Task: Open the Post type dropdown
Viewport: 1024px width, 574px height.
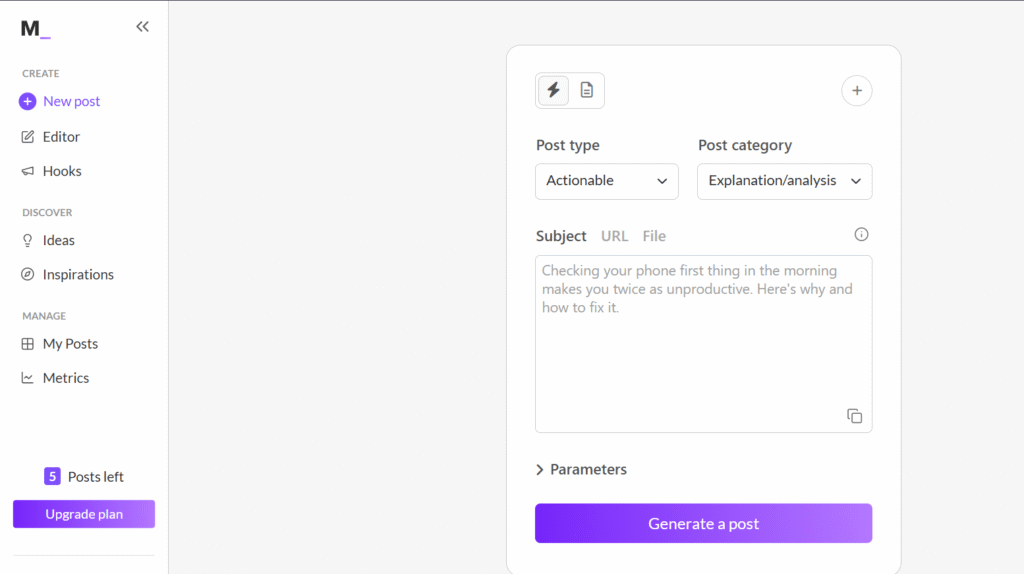Action: [x=606, y=181]
